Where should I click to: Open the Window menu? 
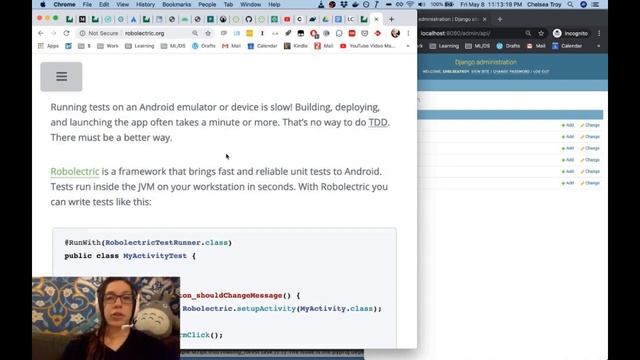pyautogui.click(x=250, y=4)
